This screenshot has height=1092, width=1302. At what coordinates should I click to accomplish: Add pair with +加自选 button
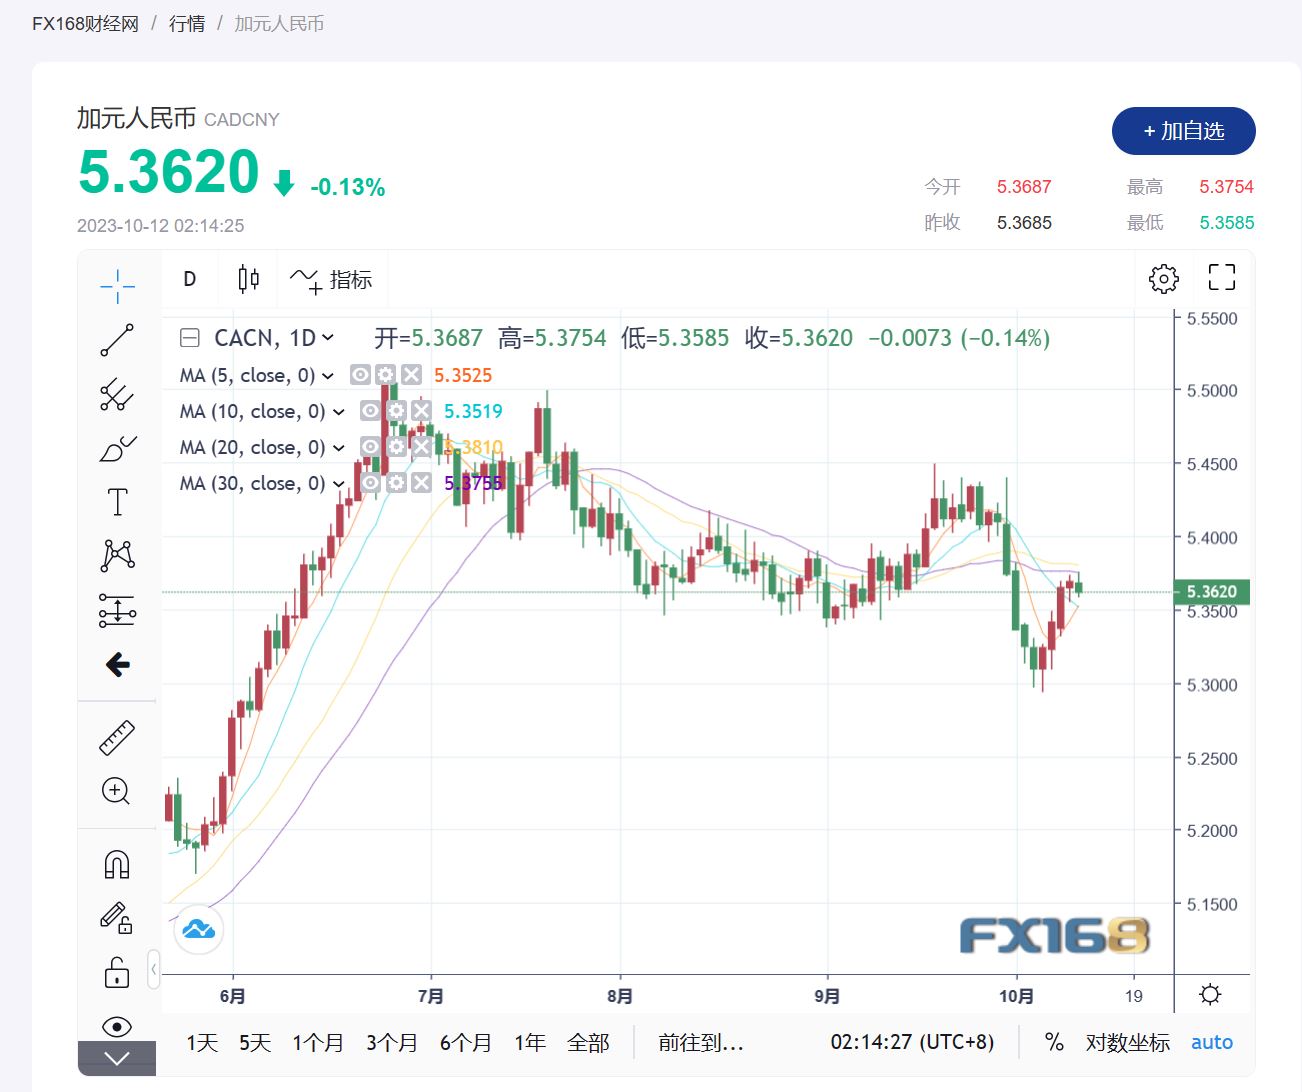pyautogui.click(x=1184, y=131)
